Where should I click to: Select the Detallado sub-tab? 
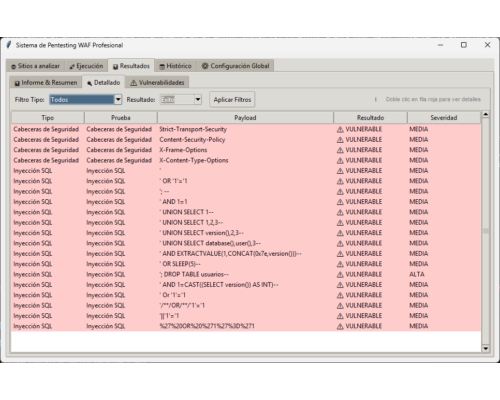click(x=103, y=82)
